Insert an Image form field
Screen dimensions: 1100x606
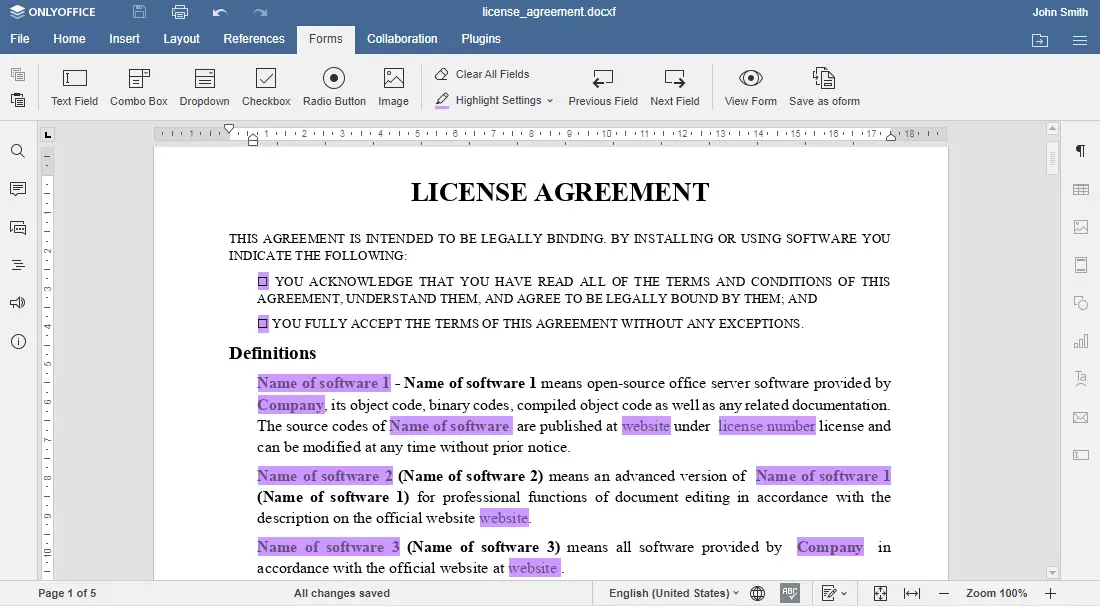[393, 86]
